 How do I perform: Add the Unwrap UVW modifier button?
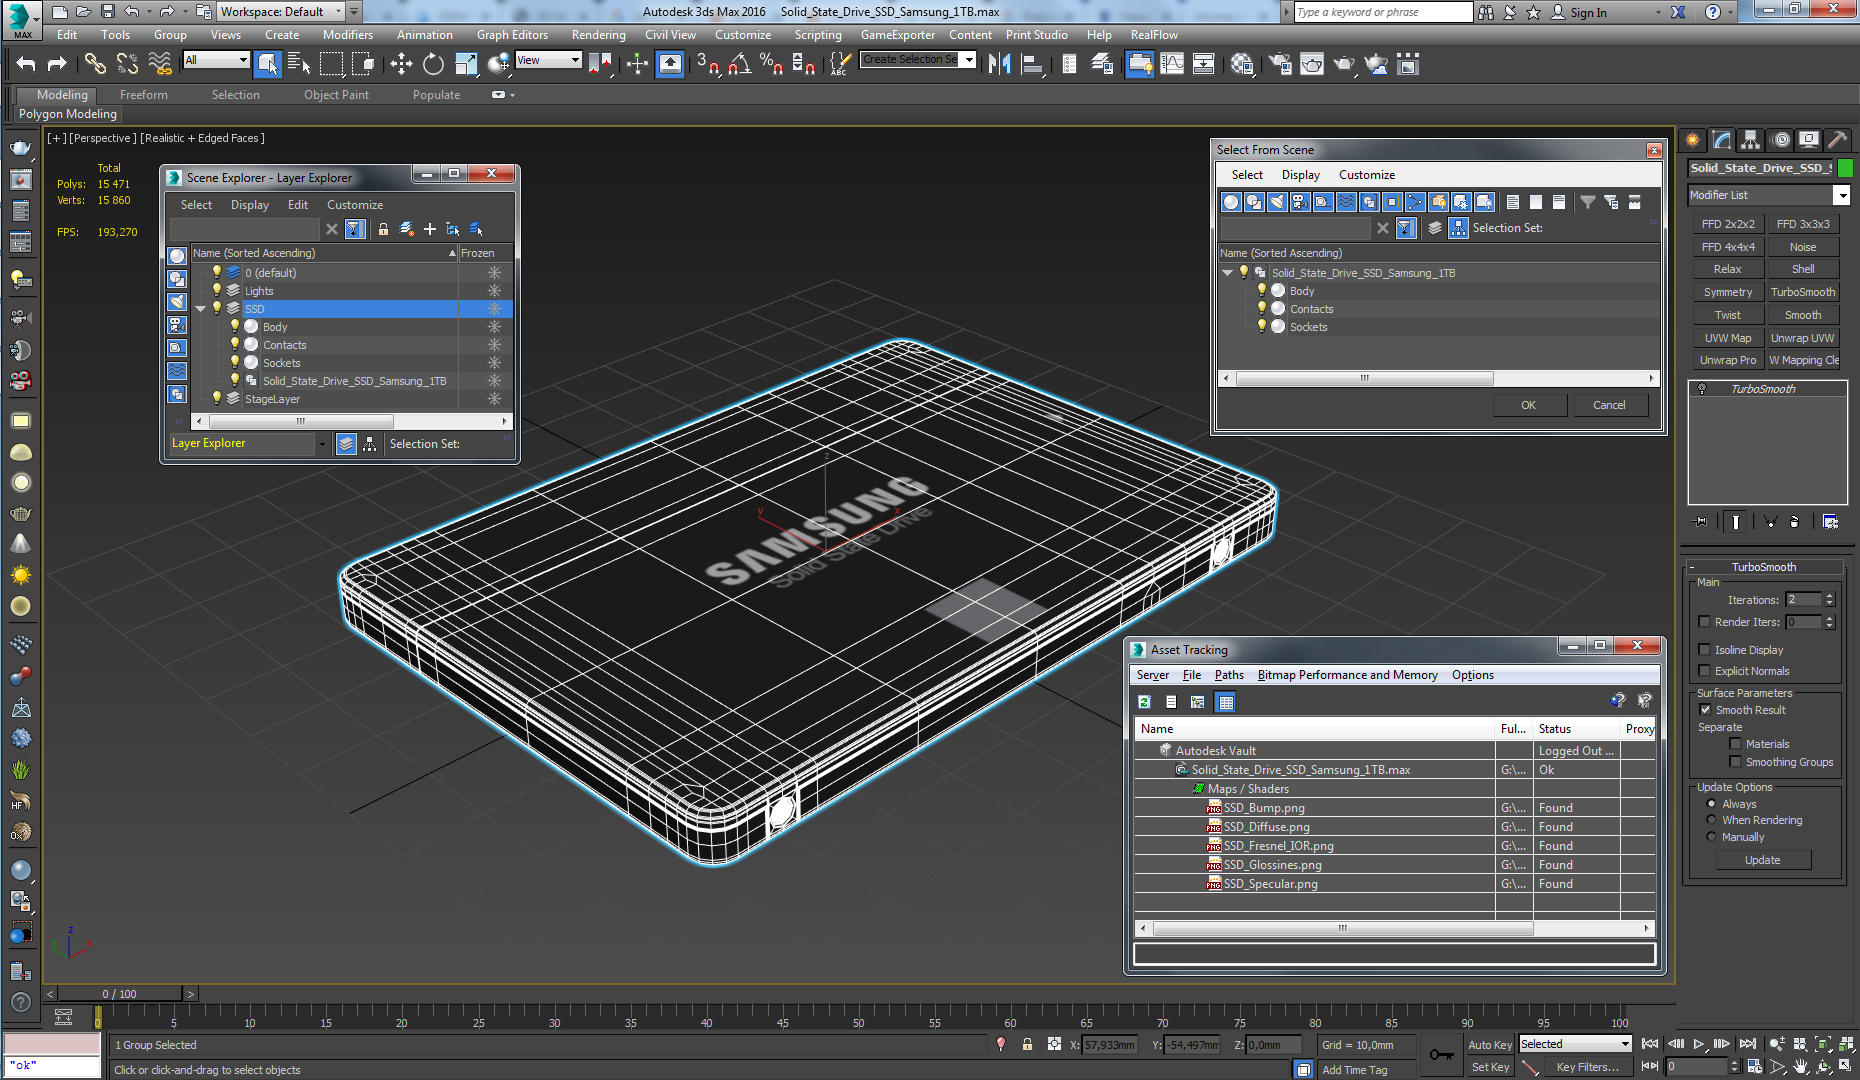pos(1802,338)
